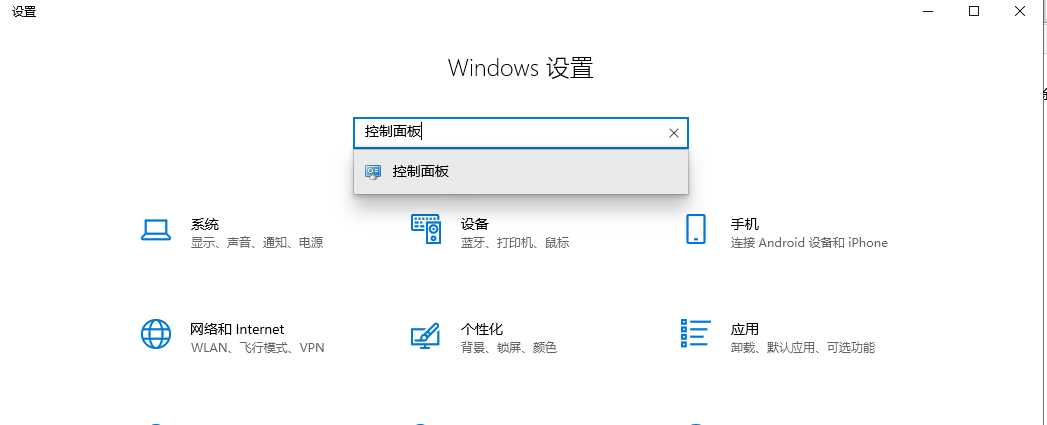Image resolution: width=1047 pixels, height=425 pixels.
Task: Select the 控制面板 search suggestion text
Action: (421, 172)
